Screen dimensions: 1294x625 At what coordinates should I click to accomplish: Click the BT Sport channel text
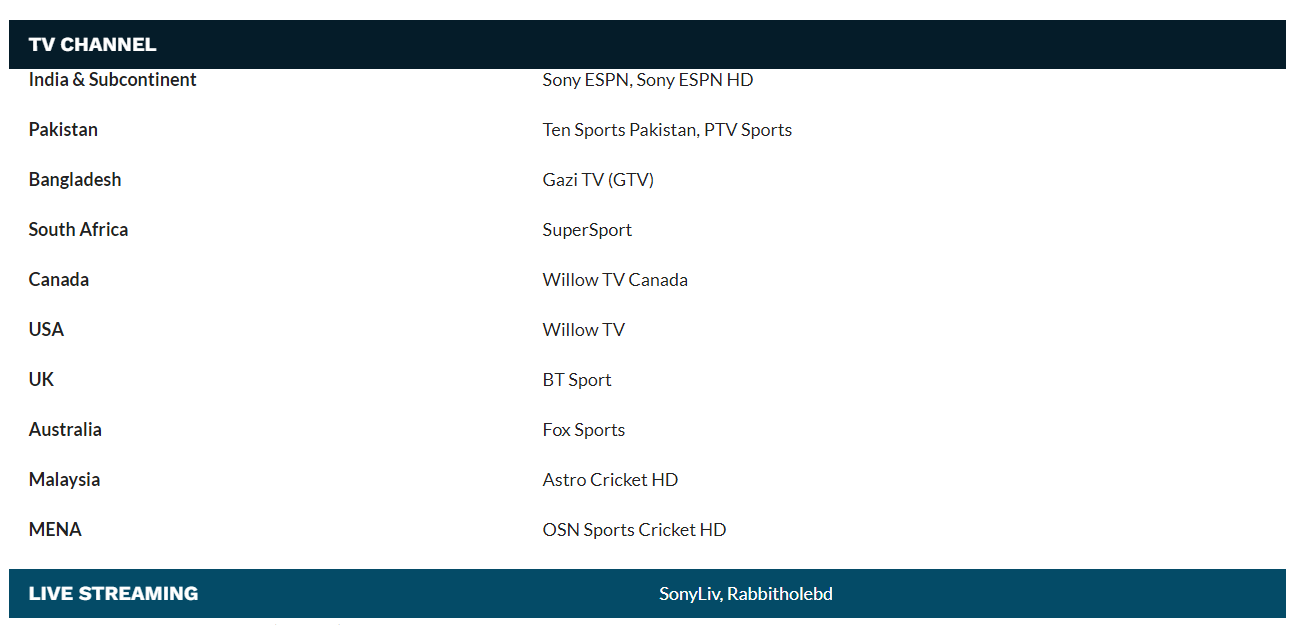point(577,380)
